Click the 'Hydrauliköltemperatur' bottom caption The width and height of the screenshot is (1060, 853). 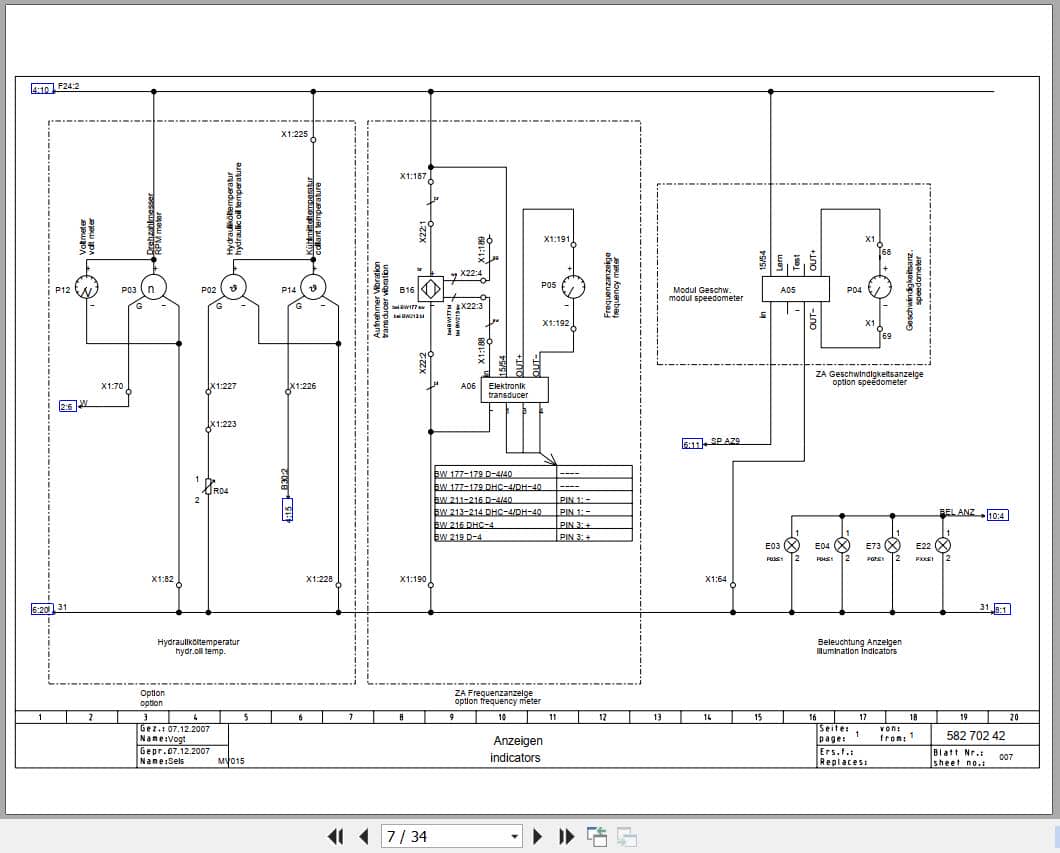point(198,642)
